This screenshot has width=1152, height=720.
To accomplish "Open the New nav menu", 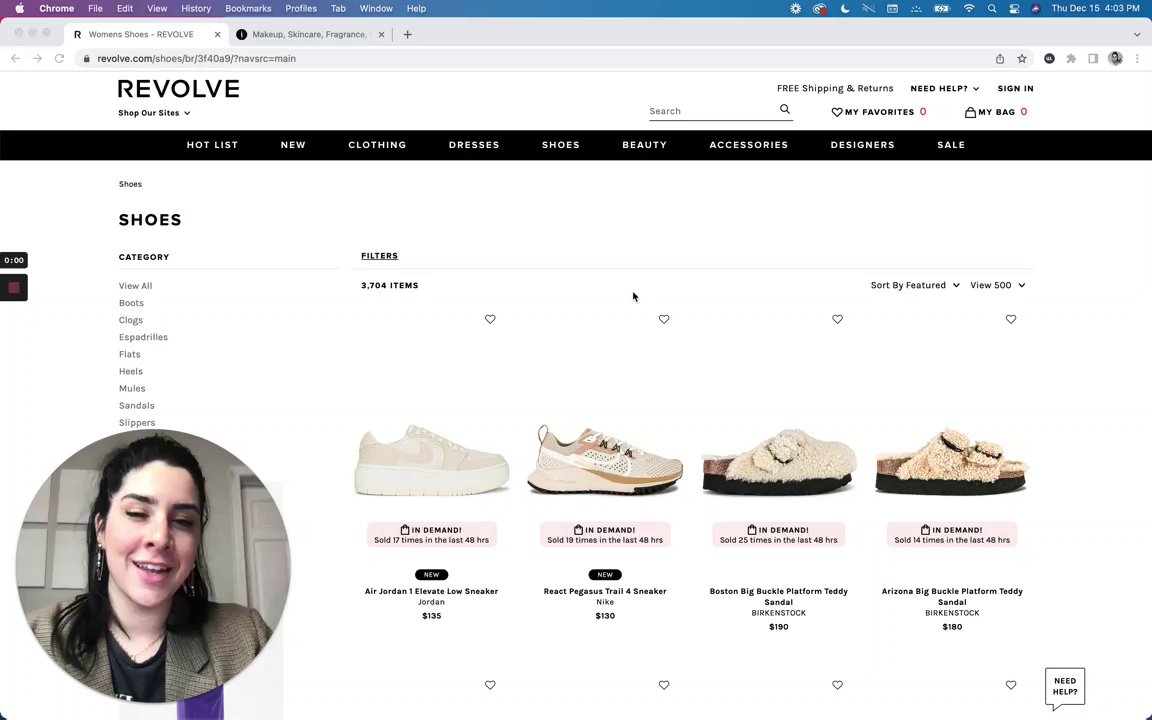I will (293, 145).
